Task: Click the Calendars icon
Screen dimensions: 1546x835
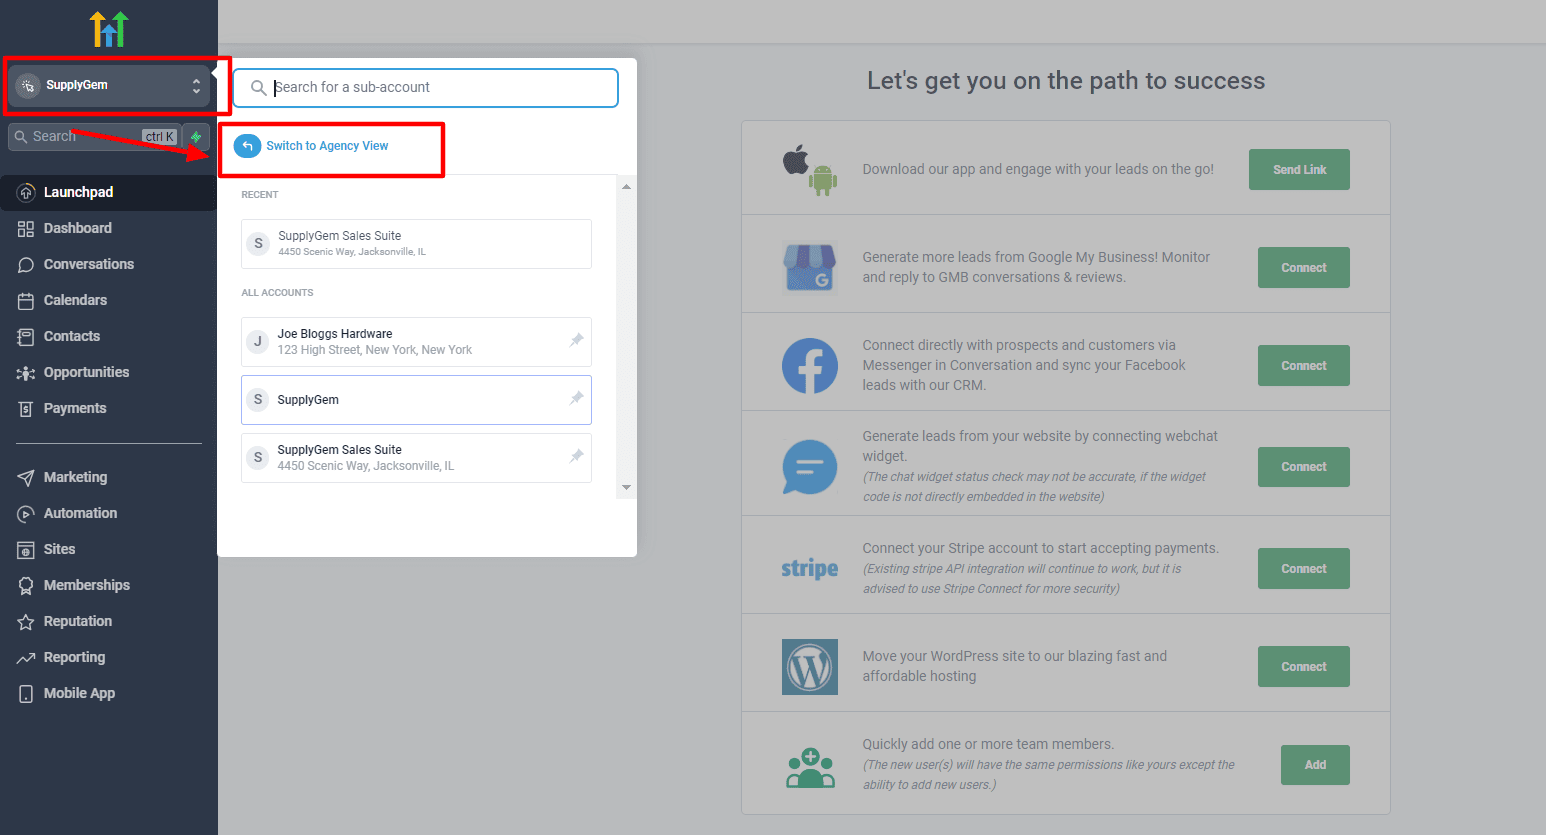Action: pos(26,301)
